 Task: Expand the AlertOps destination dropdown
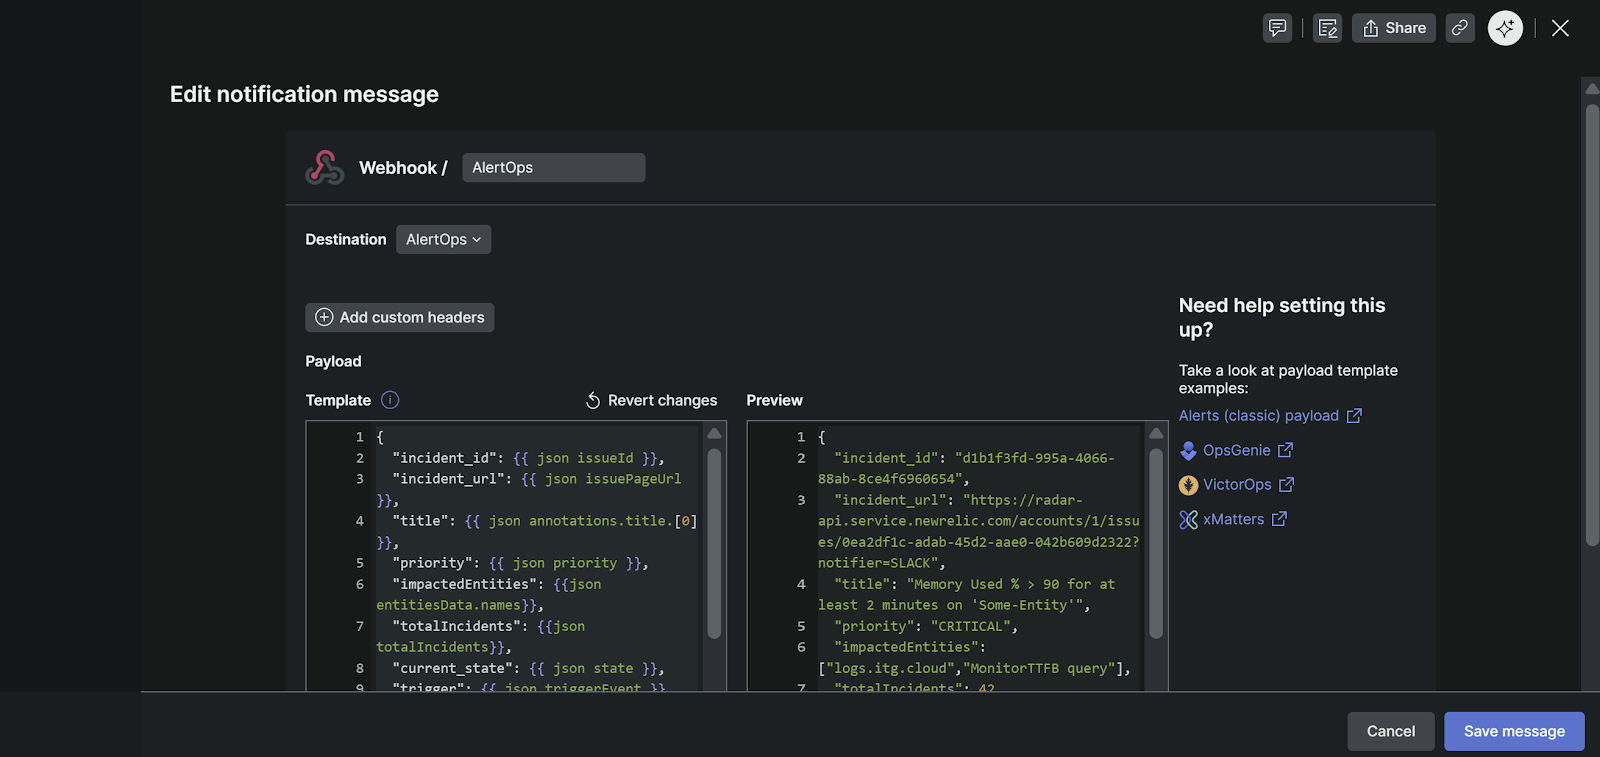pos(443,240)
